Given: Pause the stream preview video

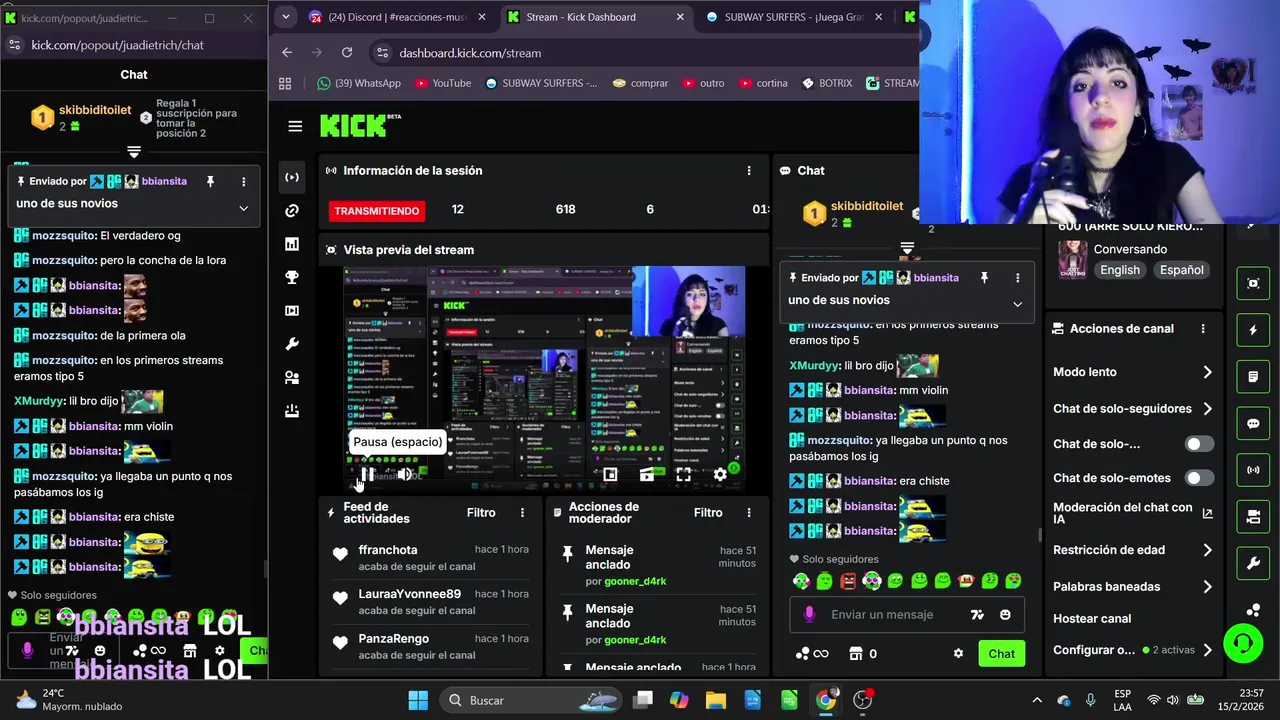Looking at the screenshot, I should pyautogui.click(x=367, y=475).
